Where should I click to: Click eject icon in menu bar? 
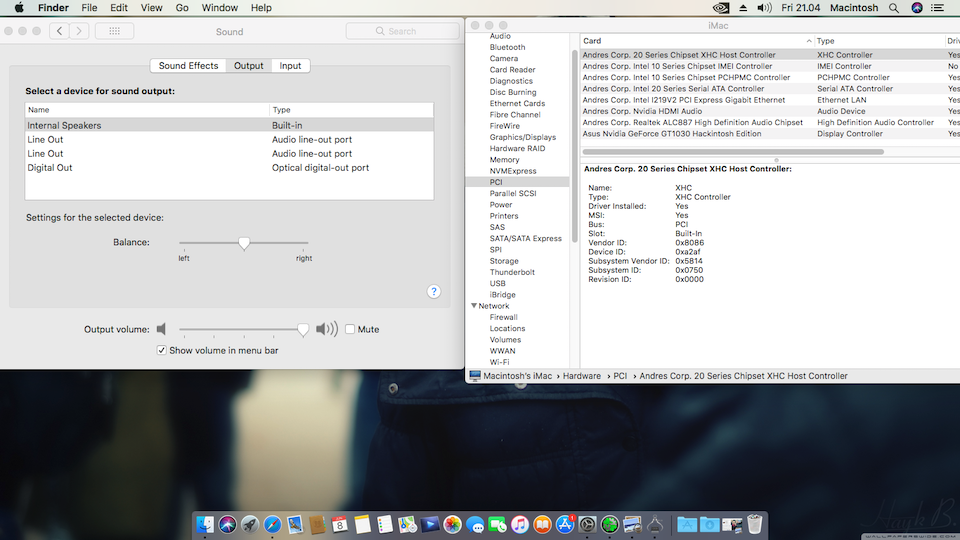743,8
